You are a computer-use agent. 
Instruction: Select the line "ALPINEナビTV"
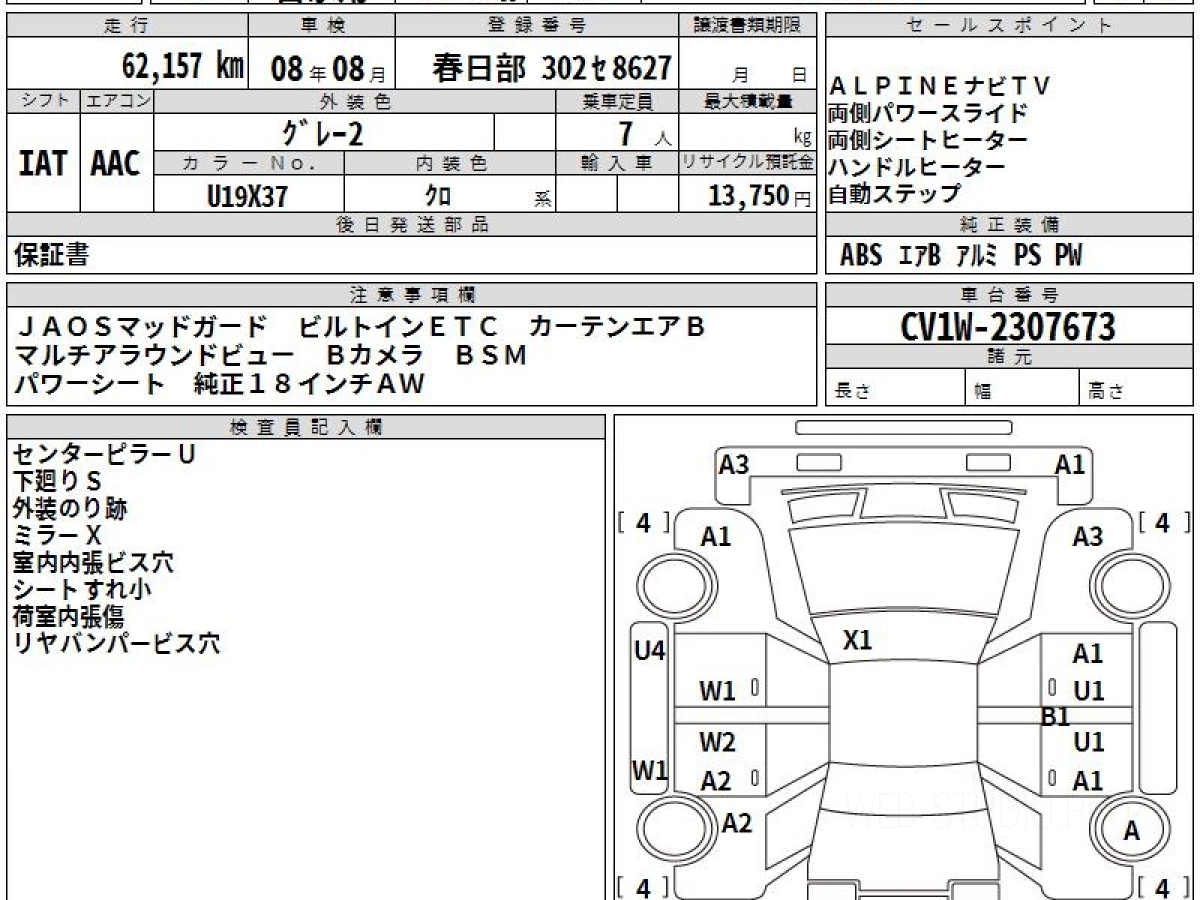pyautogui.click(x=939, y=87)
